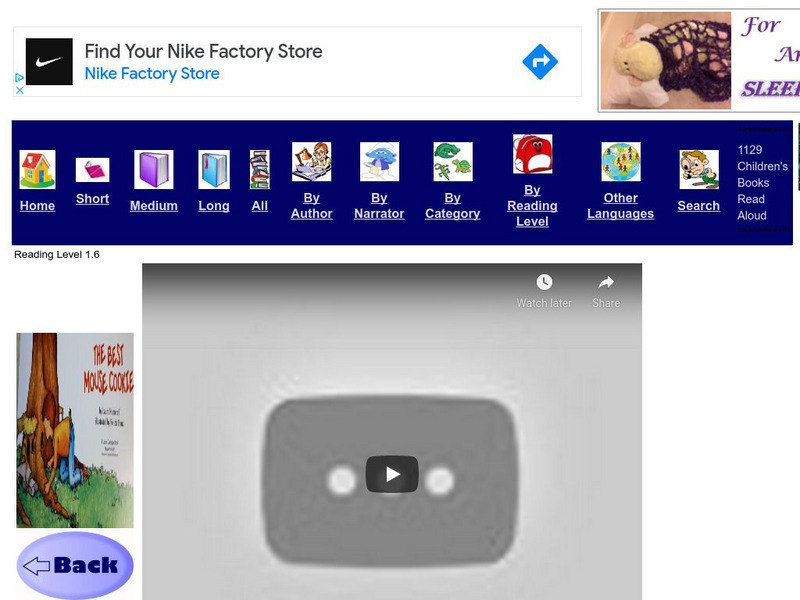Click the By Category reptiles icon
Image resolution: width=800 pixels, height=600 pixels.
click(453, 162)
